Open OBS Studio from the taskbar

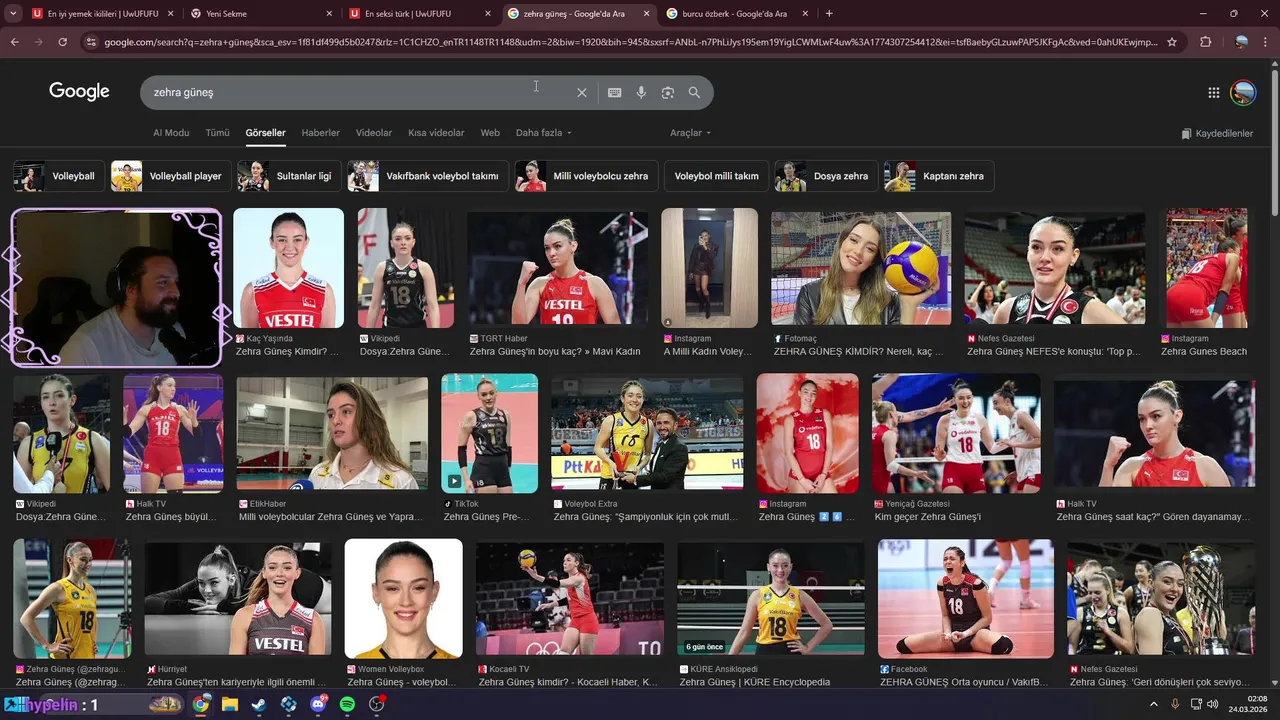click(x=377, y=704)
